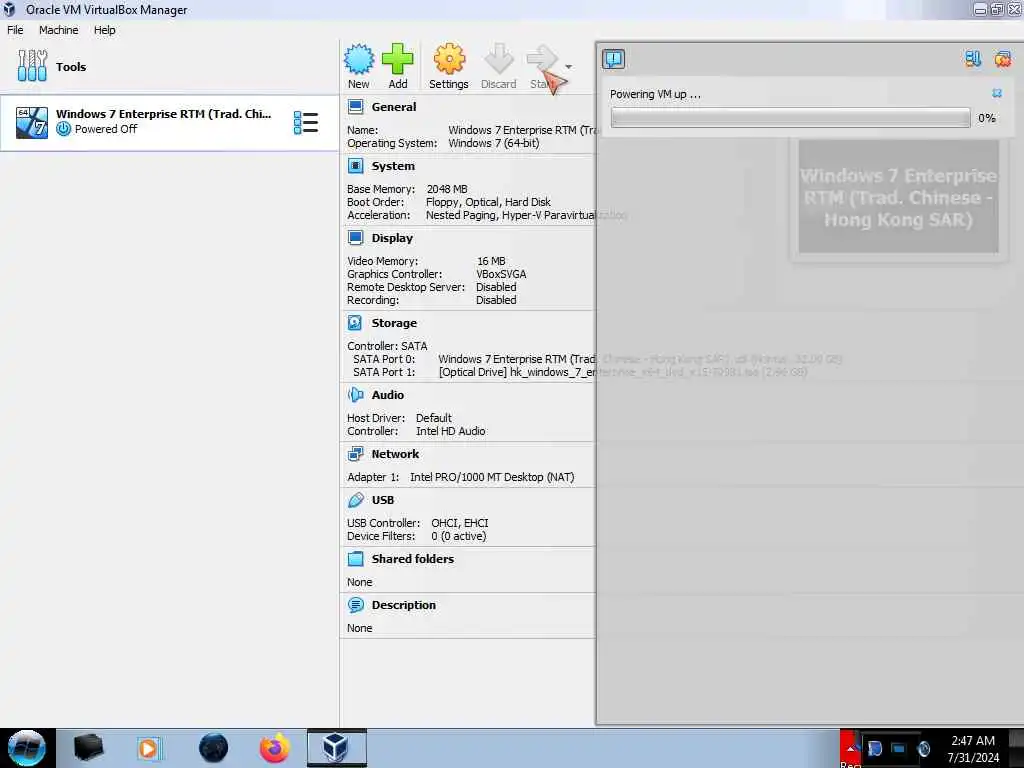Viewport: 1024px width, 768px height.
Task: Click the clock showing 2:47 AM
Action: click(973, 748)
